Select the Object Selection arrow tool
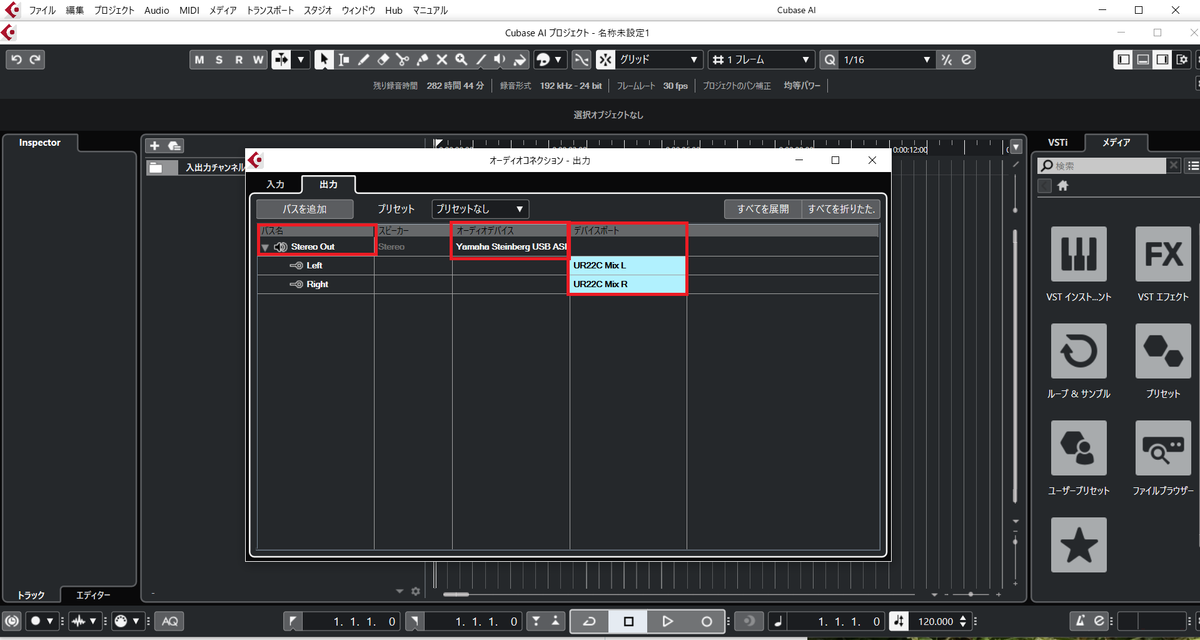Image resolution: width=1200 pixels, height=640 pixels. pyautogui.click(x=325, y=60)
